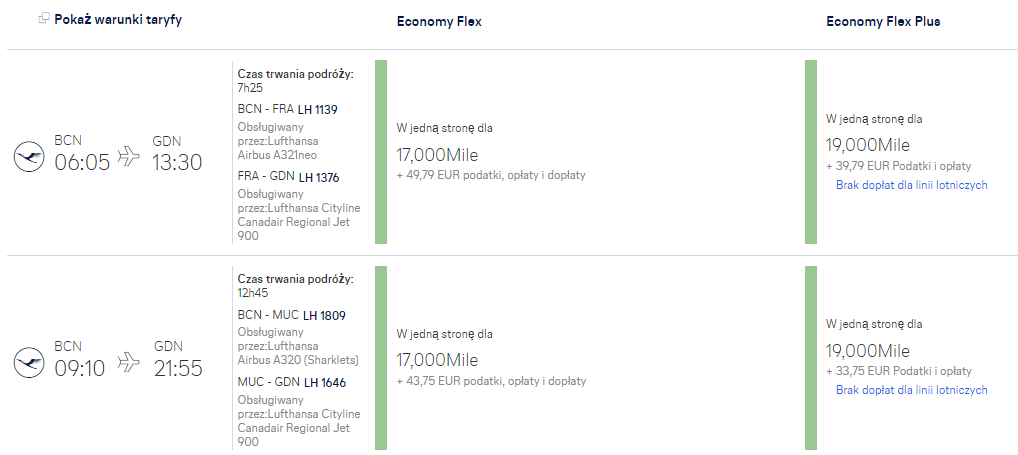Click airplane icon between BCN 09:10 and GDN

(x=129, y=362)
